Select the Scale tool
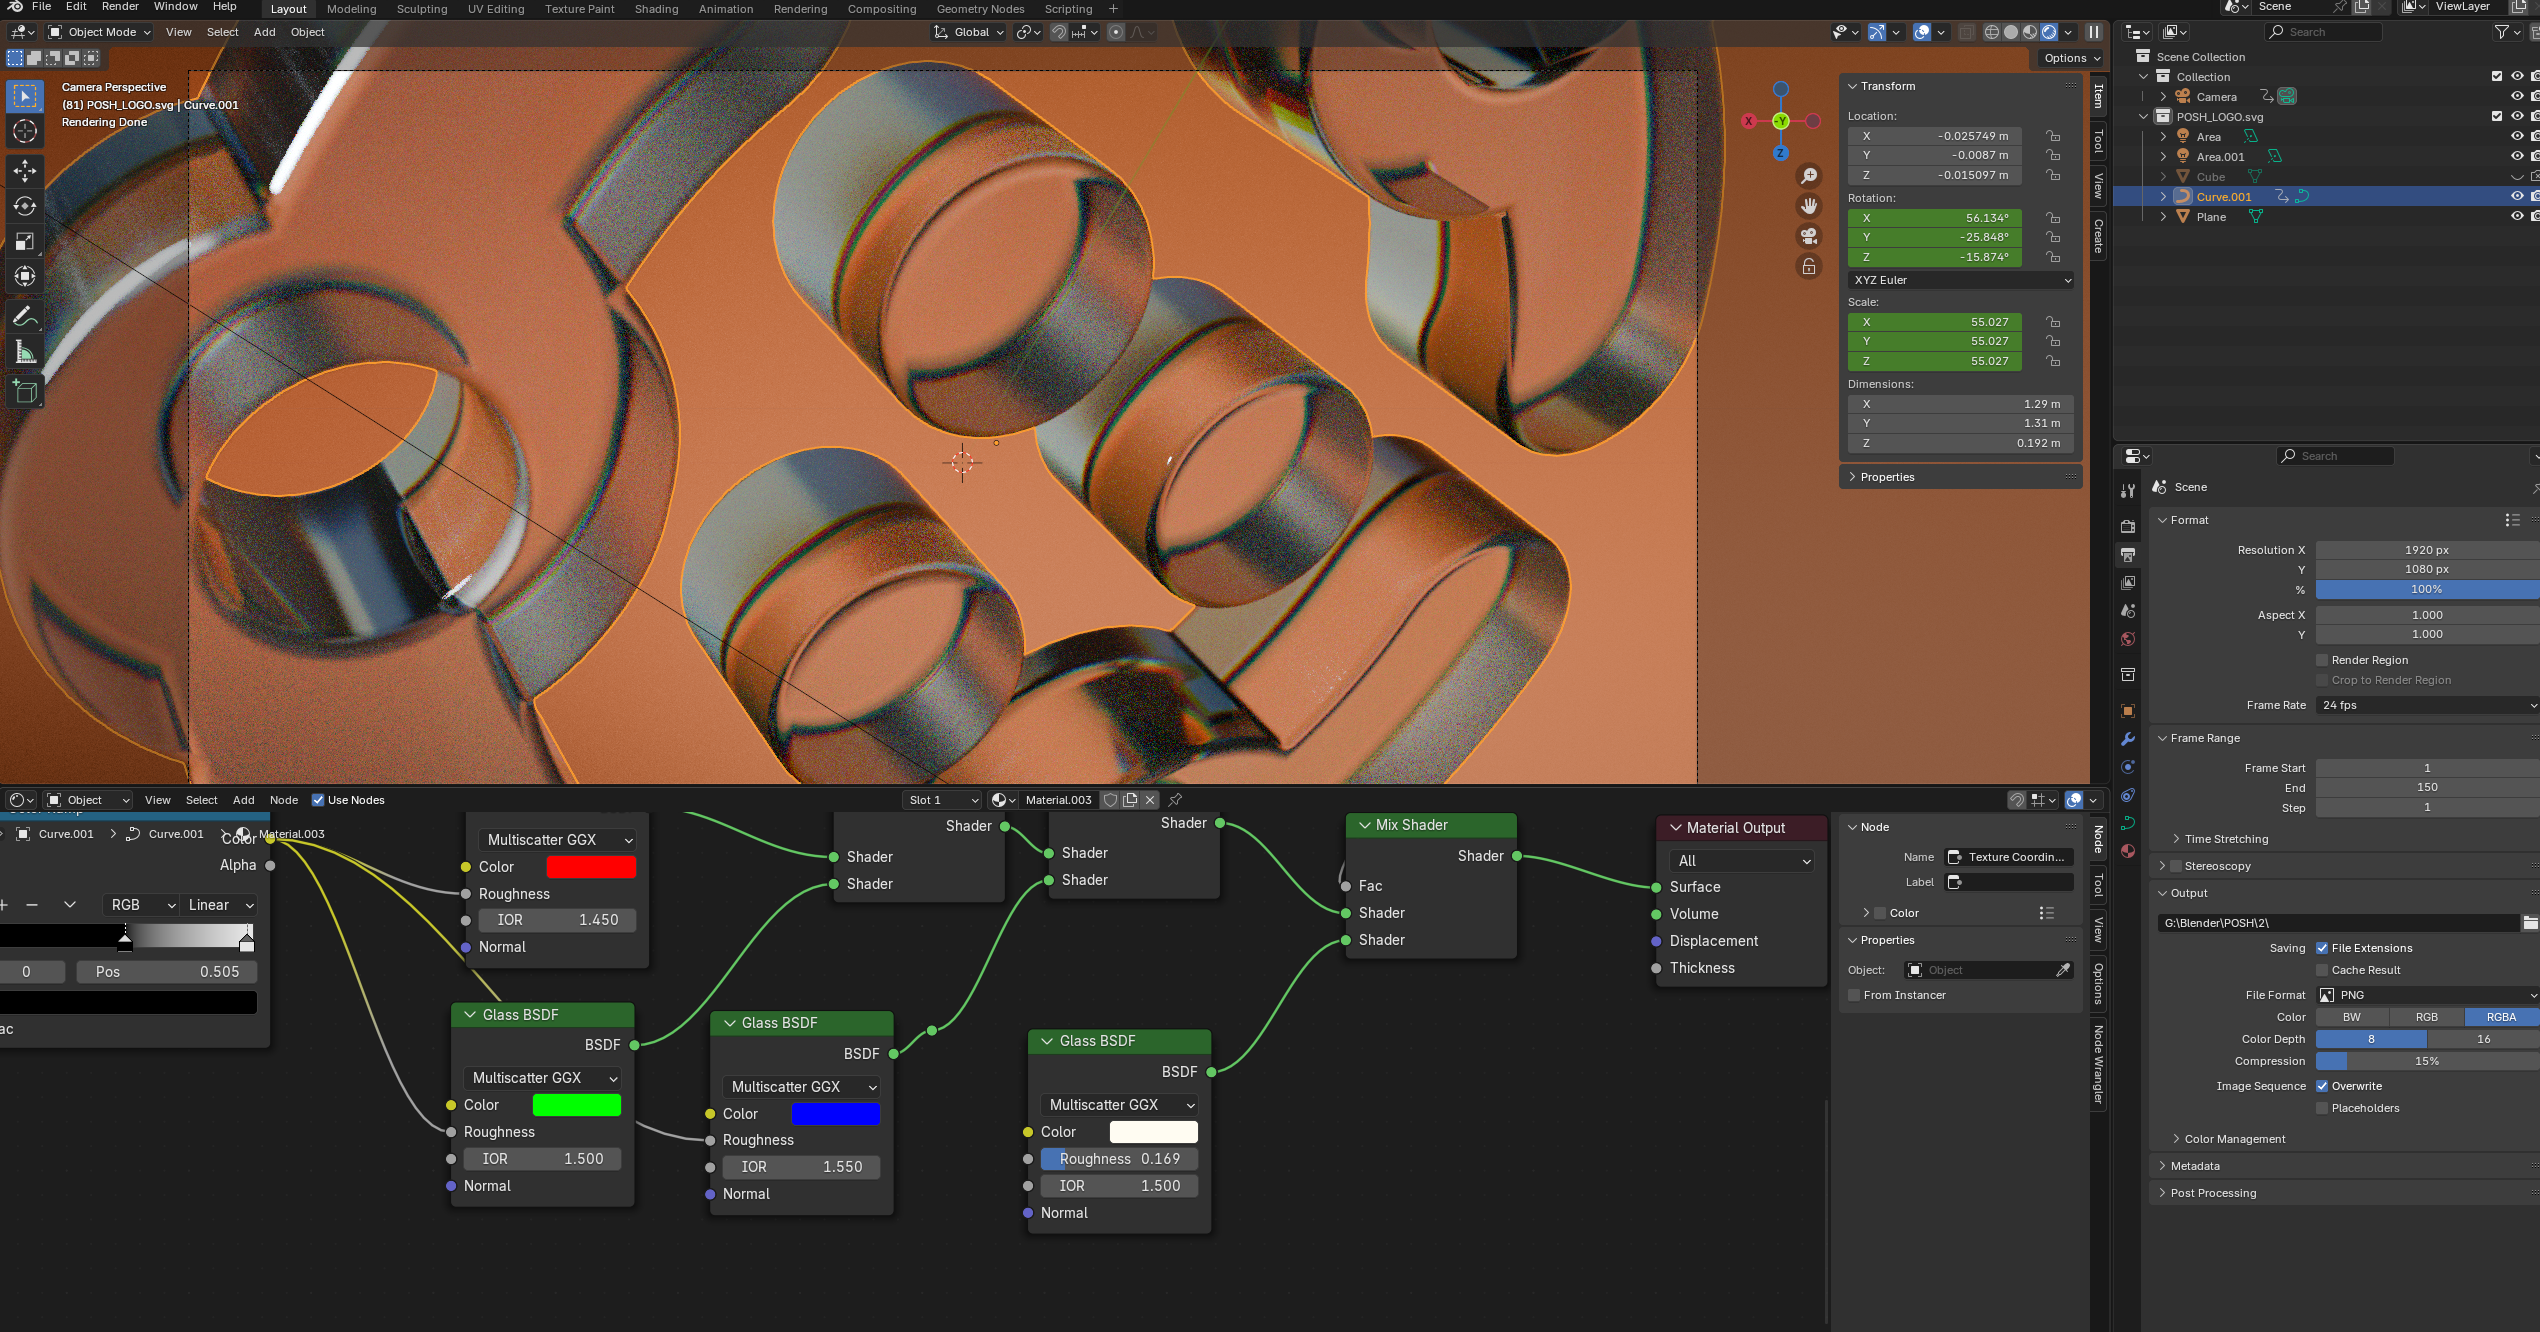2540x1332 pixels. click(x=25, y=241)
